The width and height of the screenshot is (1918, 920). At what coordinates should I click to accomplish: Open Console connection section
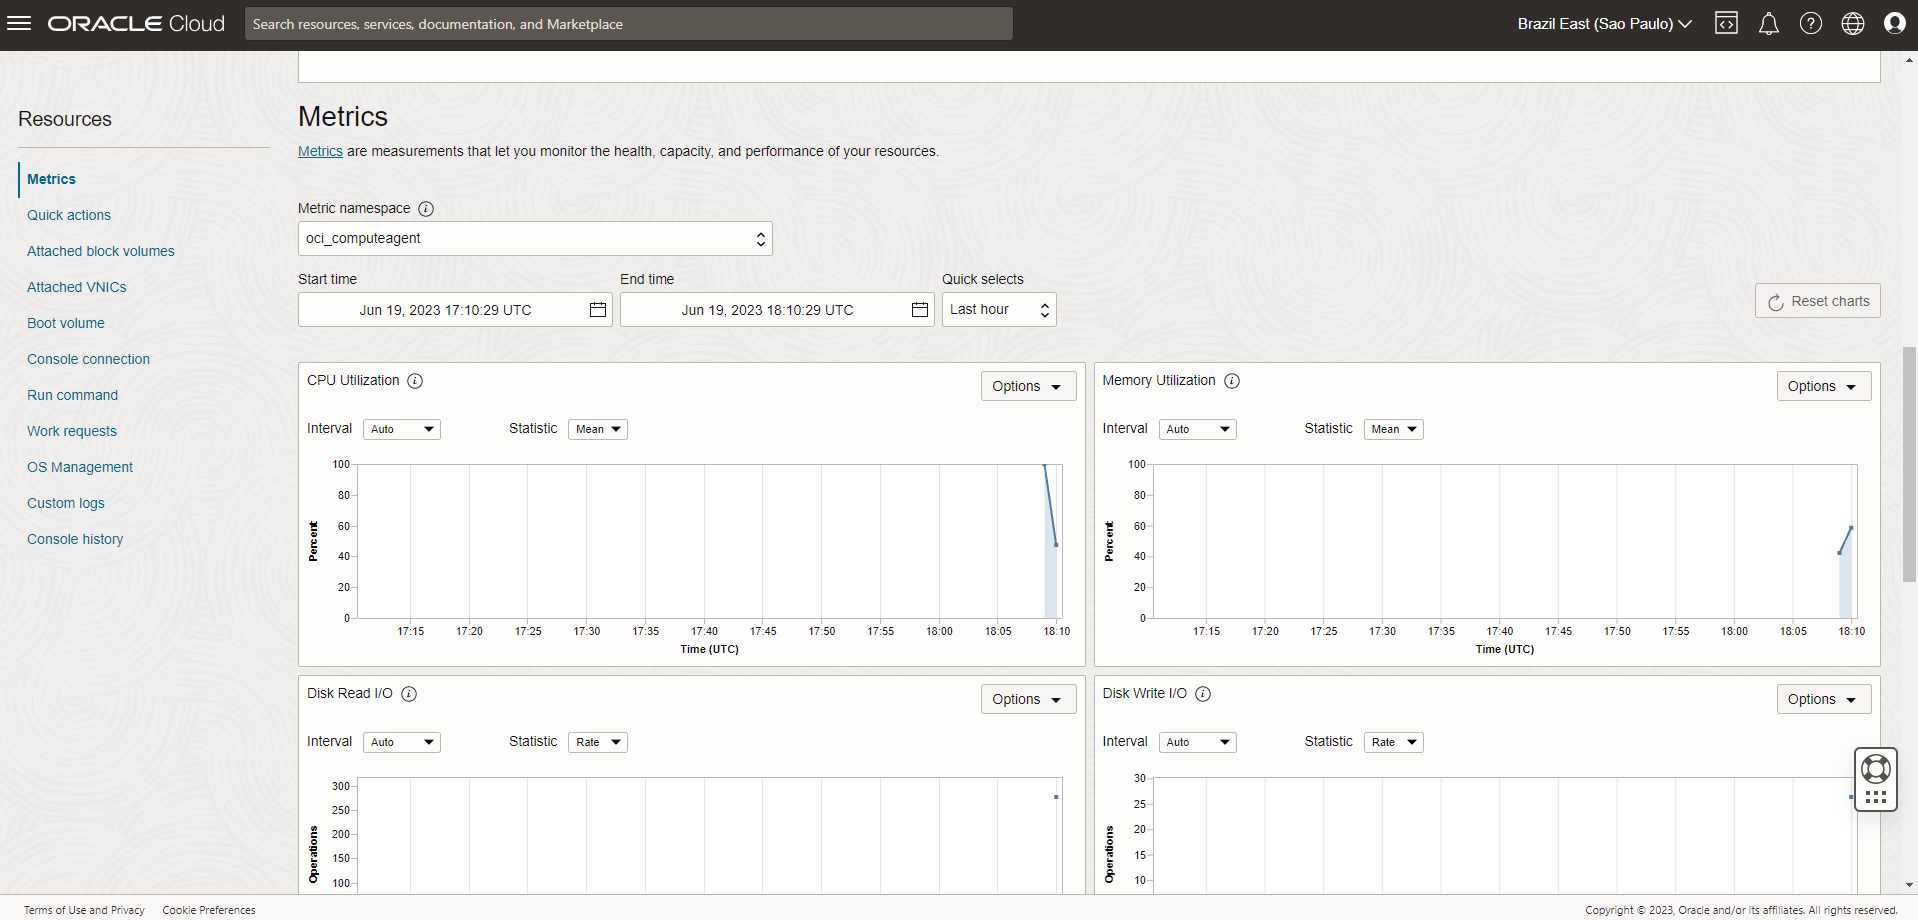pyautogui.click(x=88, y=359)
